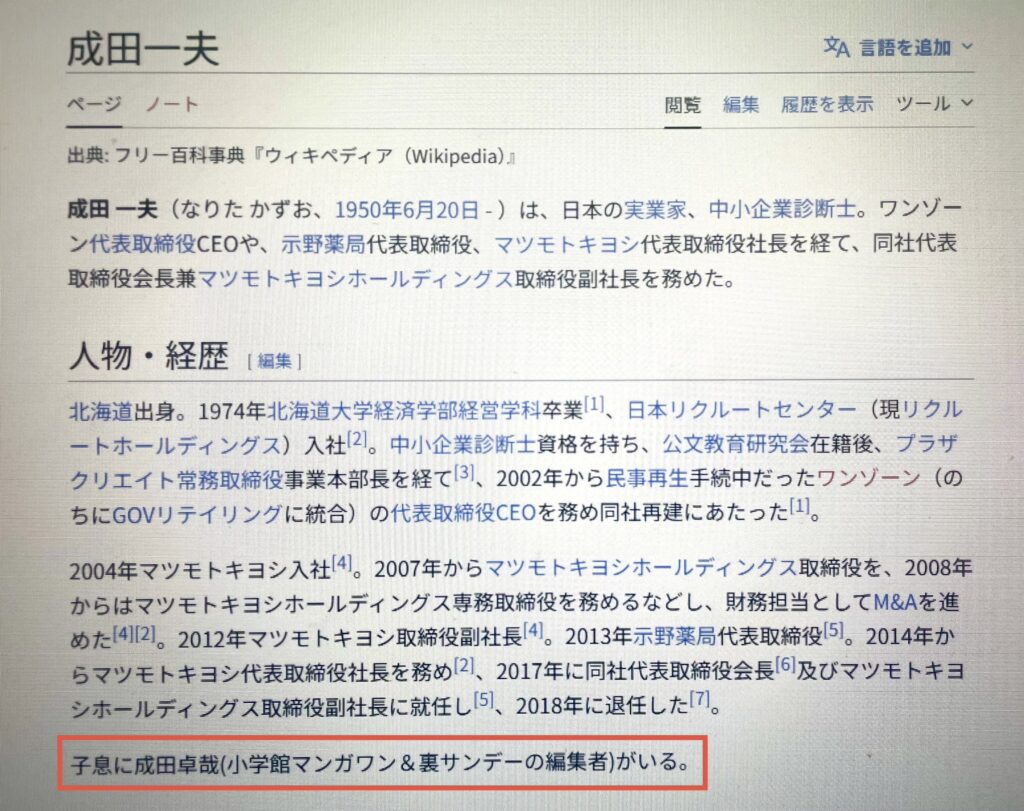Click the 民事再生 link

(x=647, y=479)
